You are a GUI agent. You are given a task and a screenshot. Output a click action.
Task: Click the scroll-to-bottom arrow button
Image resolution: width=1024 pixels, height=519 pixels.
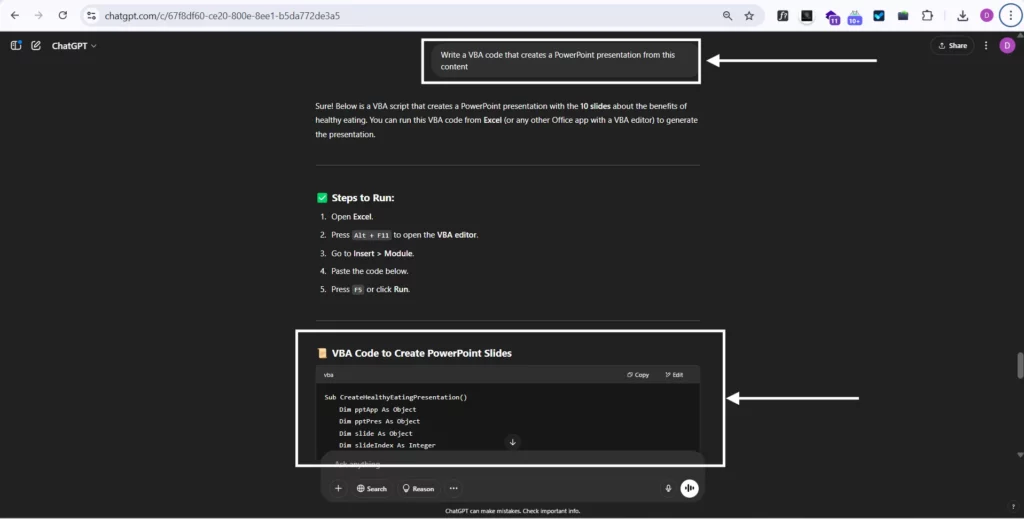[513, 442]
